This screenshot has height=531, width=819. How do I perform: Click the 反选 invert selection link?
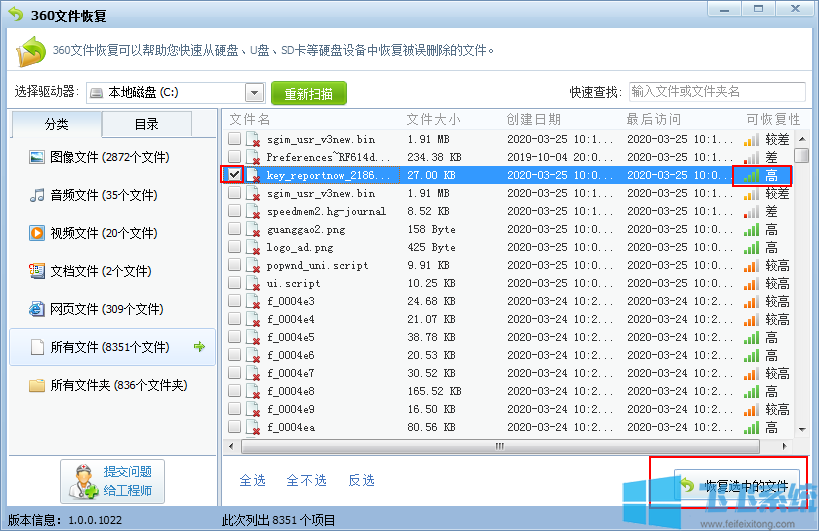361,480
